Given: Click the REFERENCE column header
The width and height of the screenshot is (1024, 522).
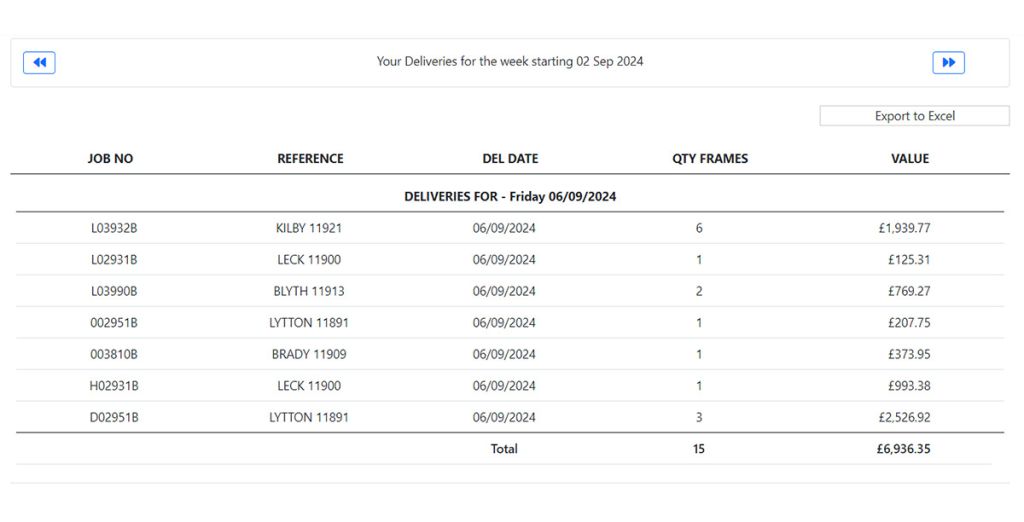Looking at the screenshot, I should point(310,158).
